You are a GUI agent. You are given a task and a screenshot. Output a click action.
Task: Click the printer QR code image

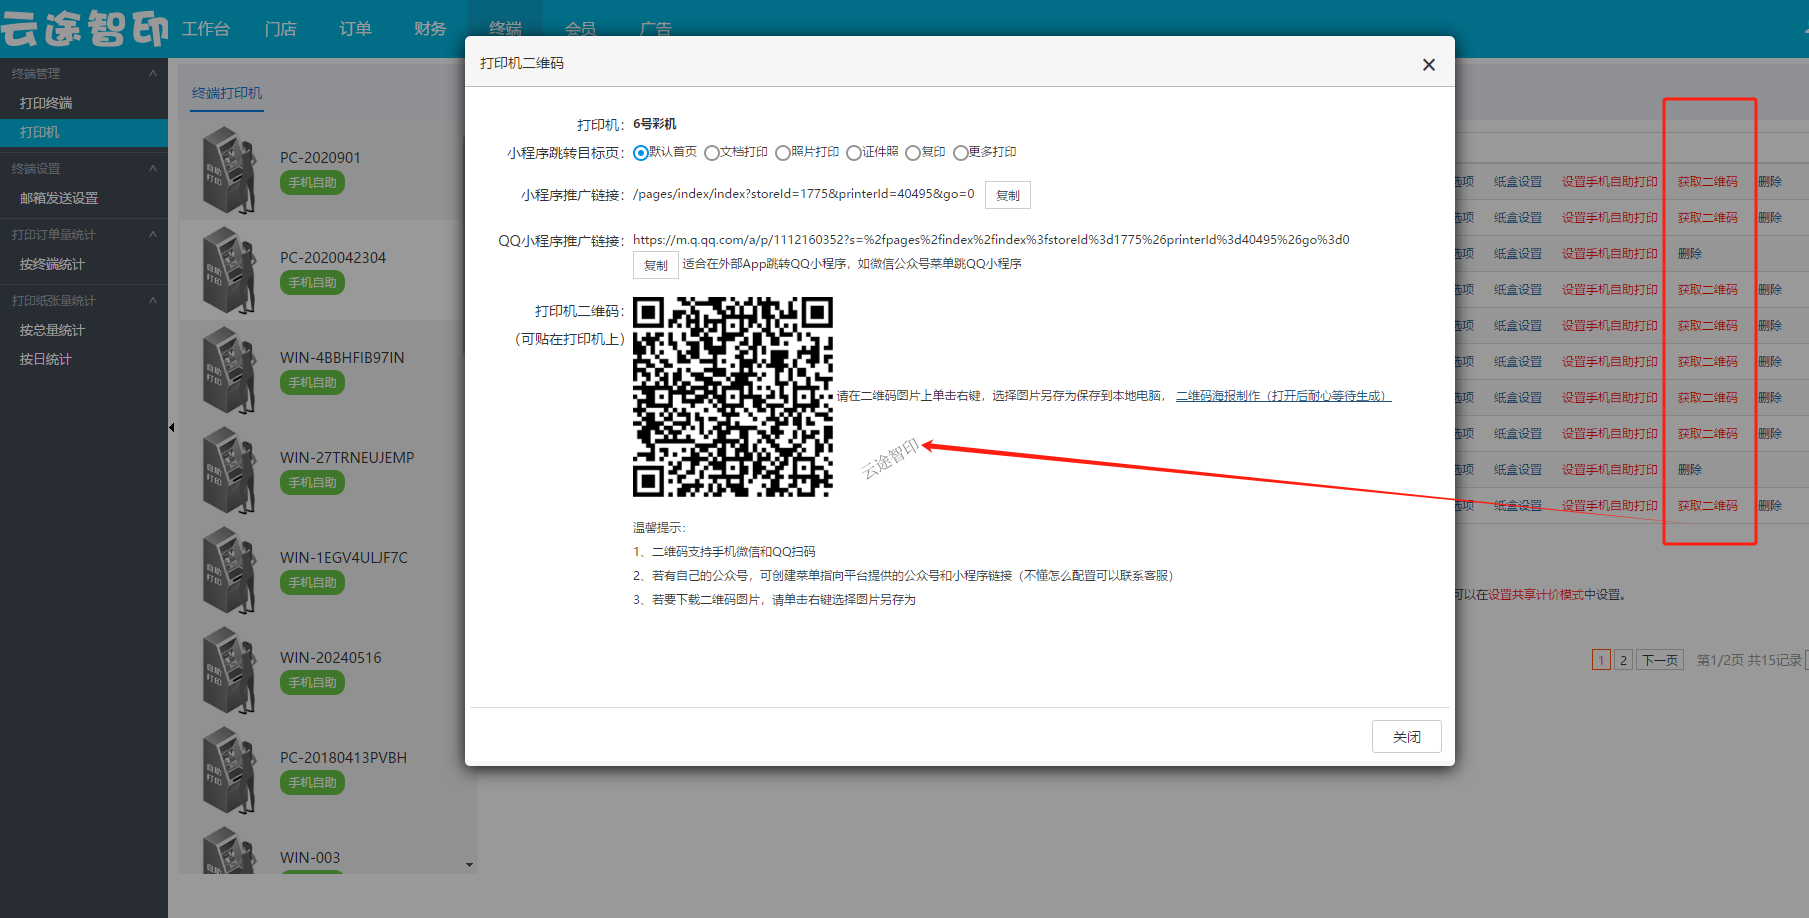(733, 397)
